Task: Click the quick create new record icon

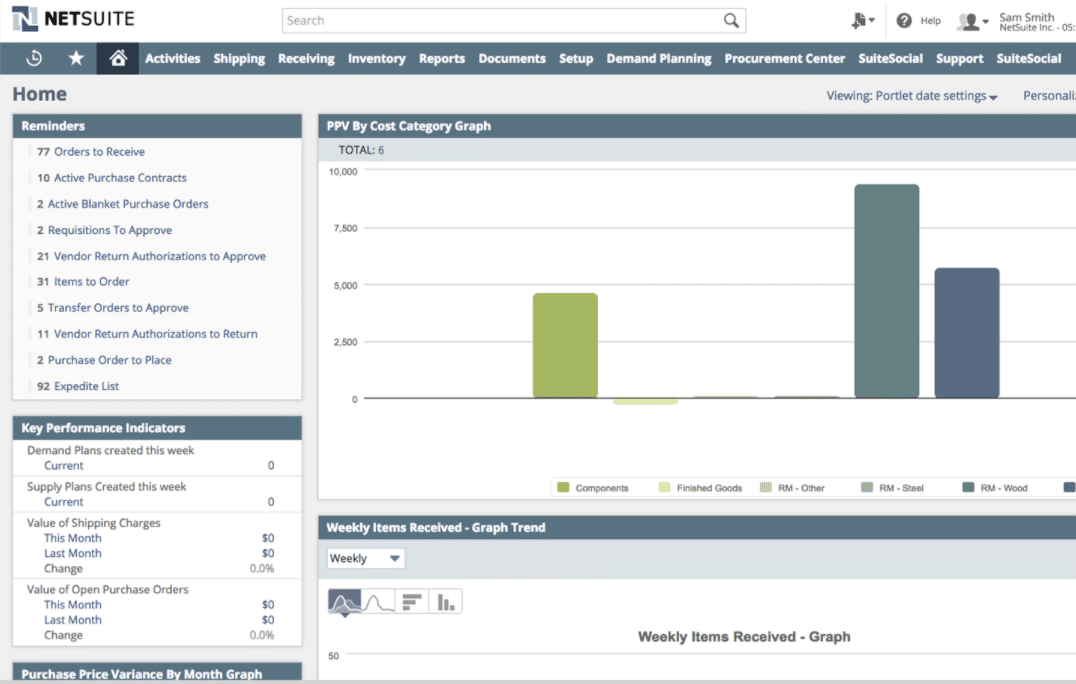Action: (858, 19)
